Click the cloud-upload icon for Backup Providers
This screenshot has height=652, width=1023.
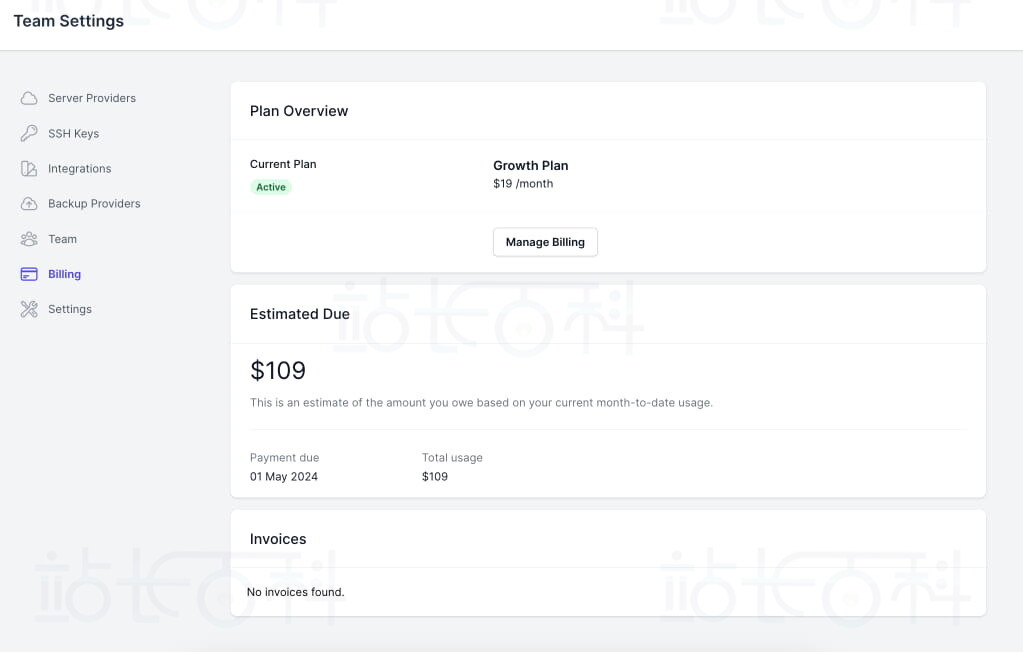pos(29,204)
